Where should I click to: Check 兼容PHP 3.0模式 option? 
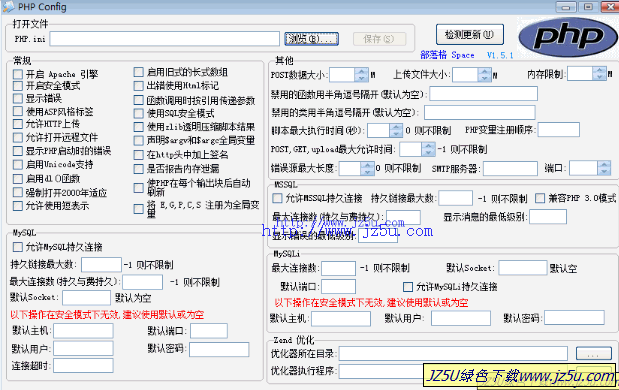(x=540, y=198)
